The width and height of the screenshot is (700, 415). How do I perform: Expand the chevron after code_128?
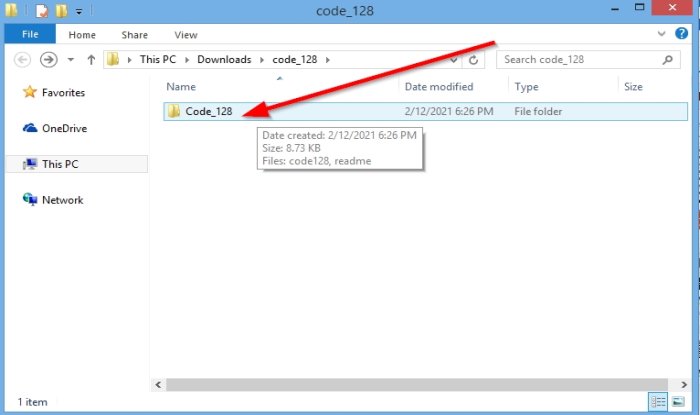click(328, 60)
